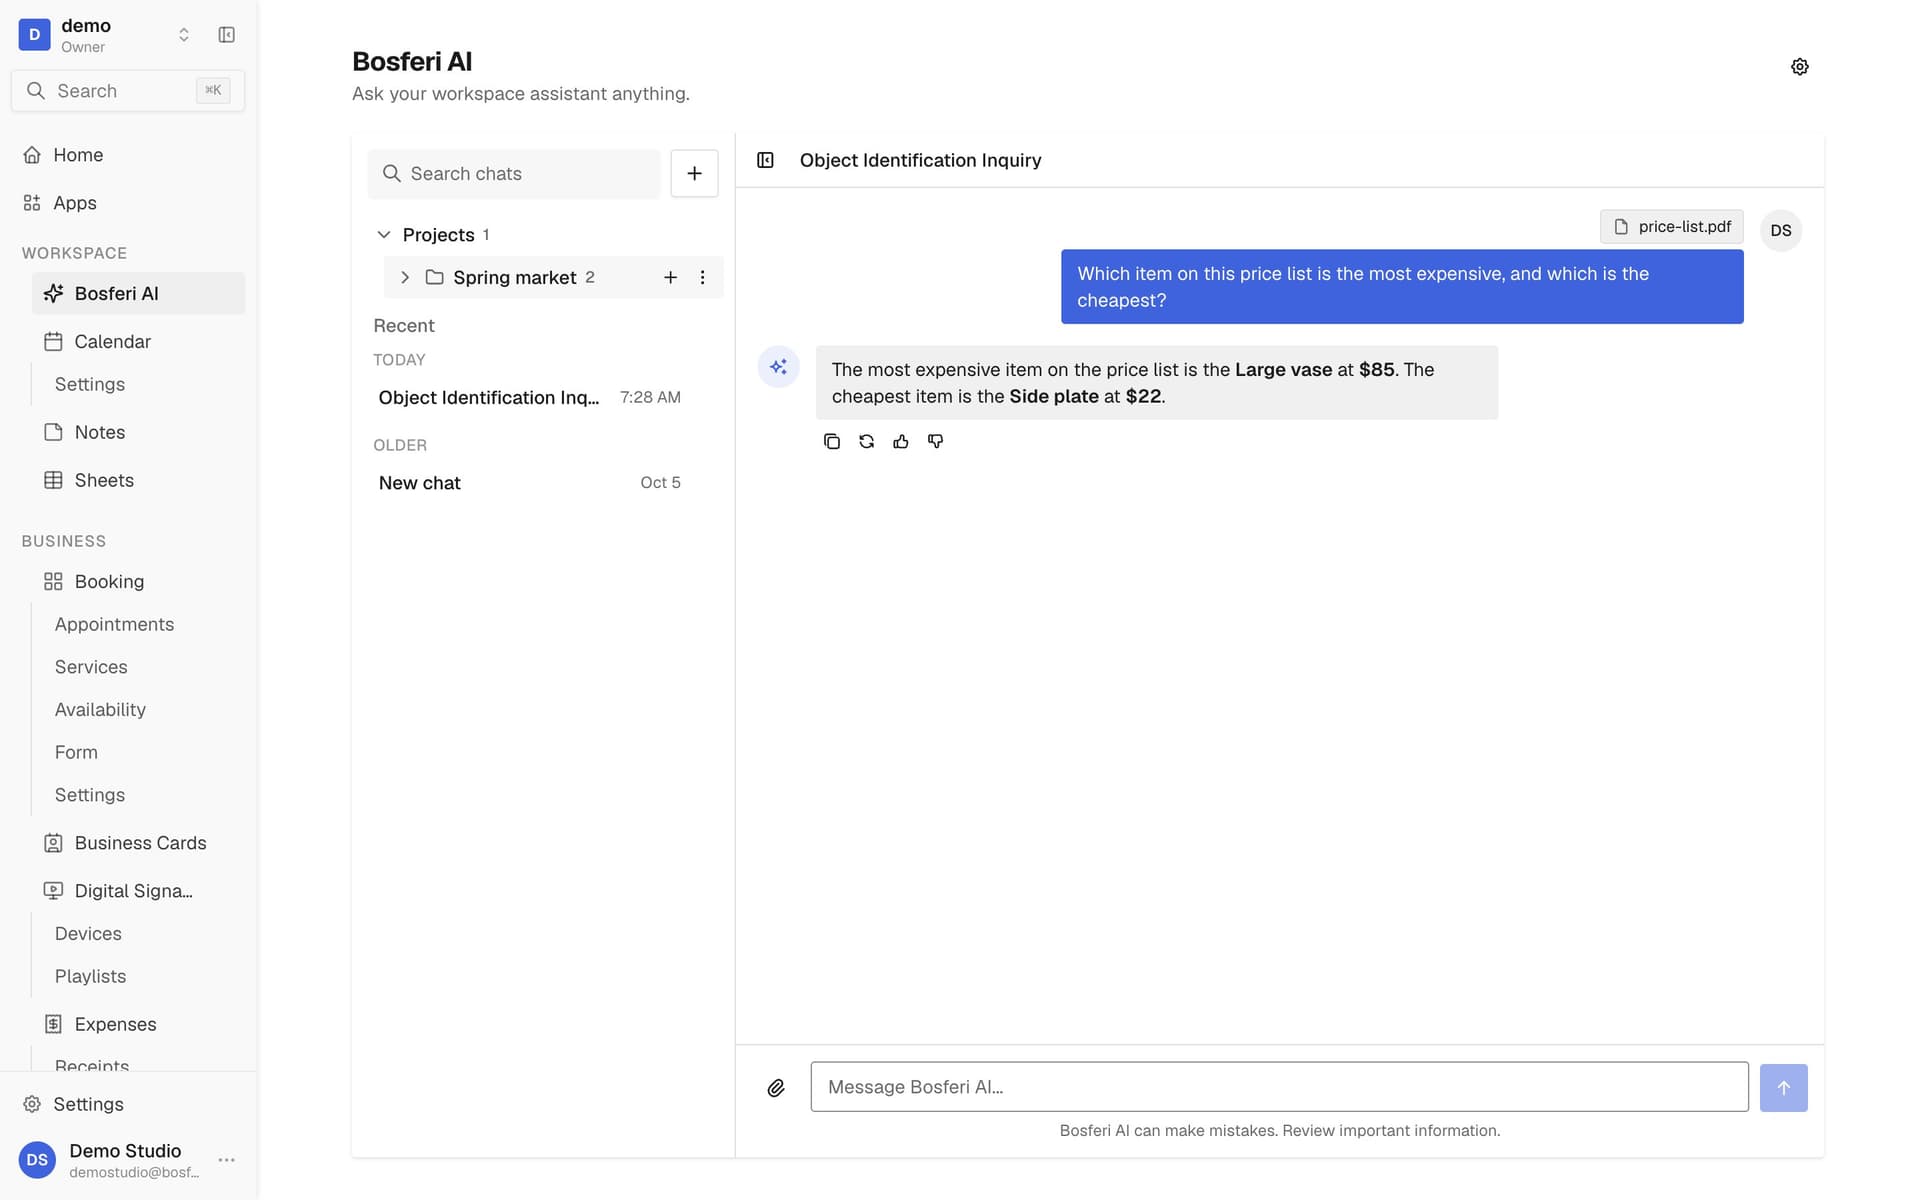Click the user question message bubble
Image resolution: width=1920 pixels, height=1200 pixels.
click(x=1402, y=287)
